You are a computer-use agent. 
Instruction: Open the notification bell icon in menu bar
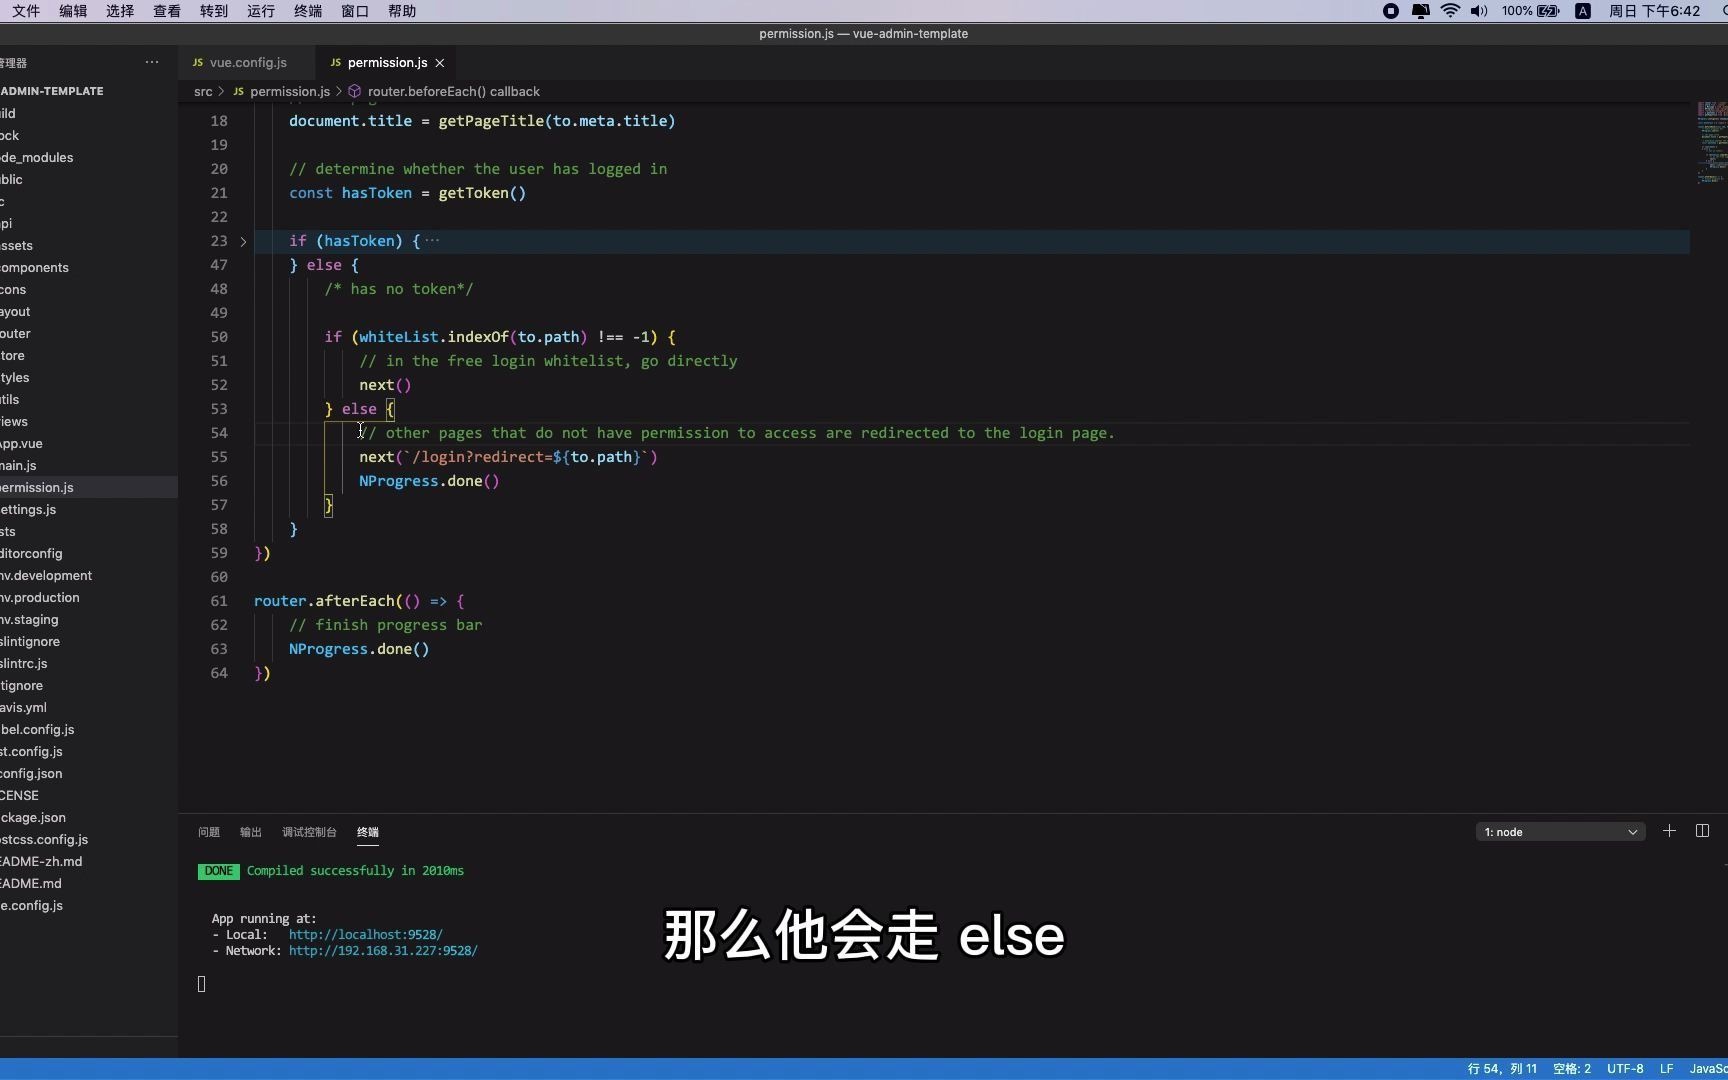[1420, 11]
